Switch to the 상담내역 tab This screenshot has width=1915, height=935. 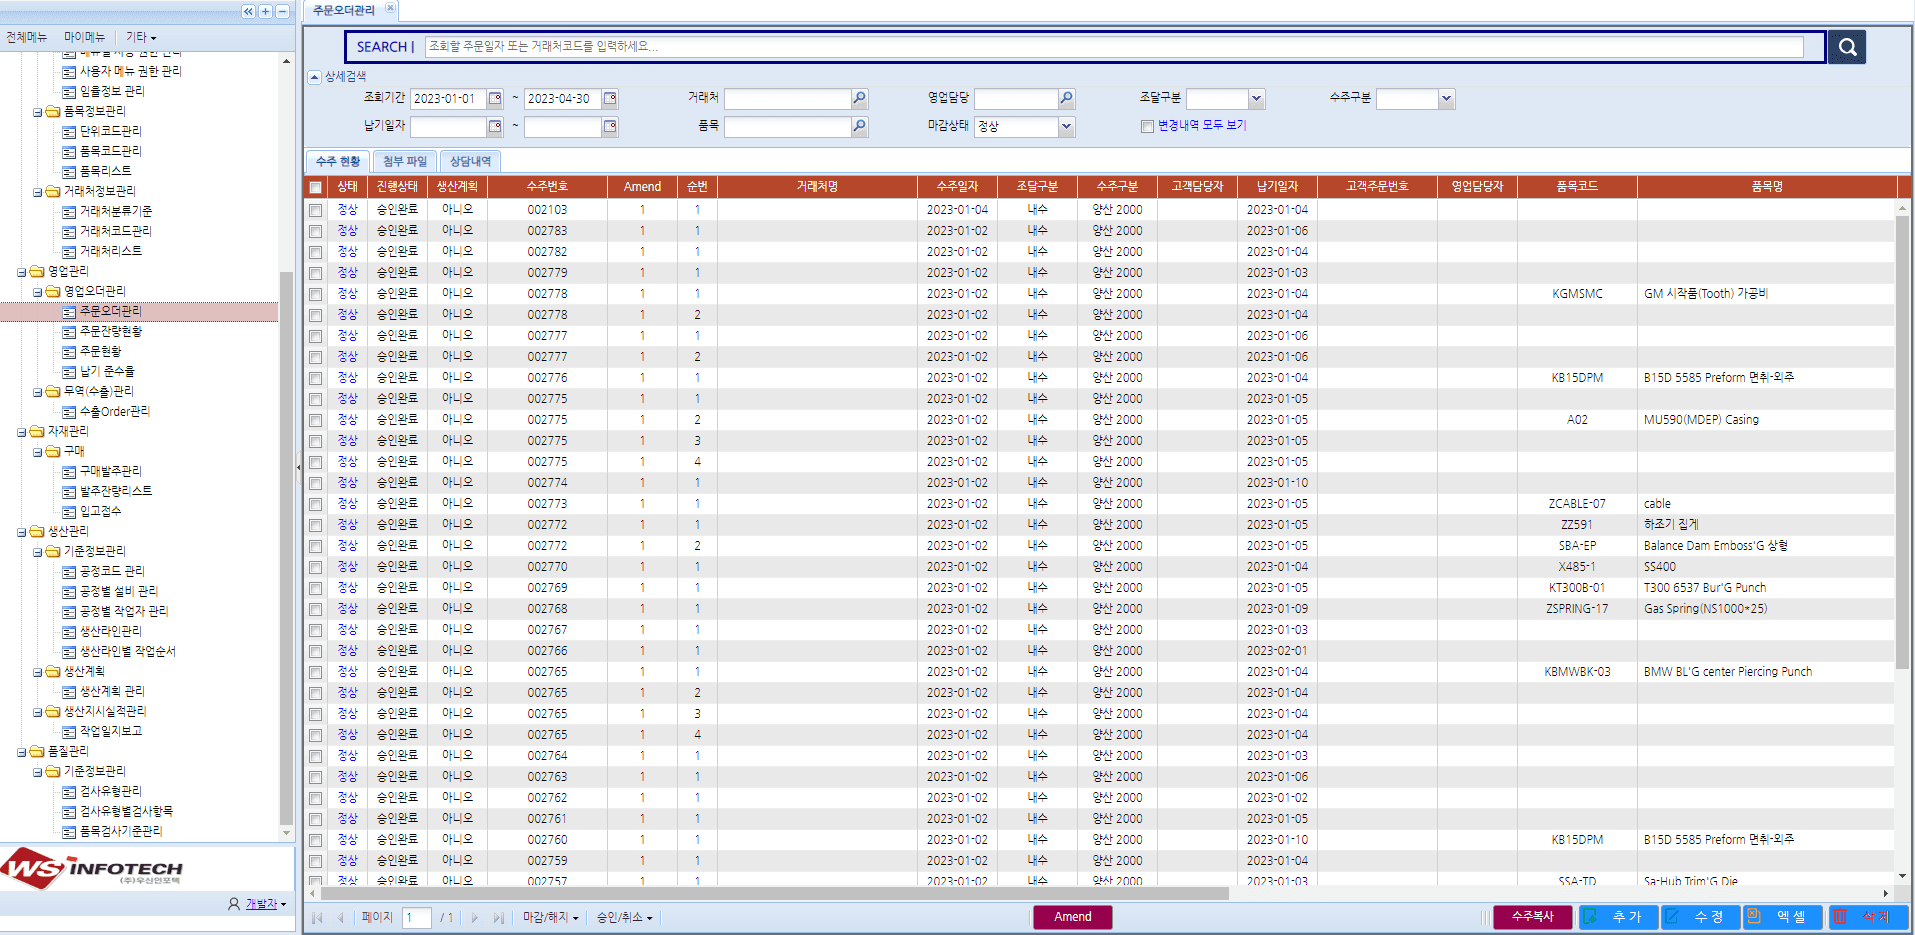(470, 161)
